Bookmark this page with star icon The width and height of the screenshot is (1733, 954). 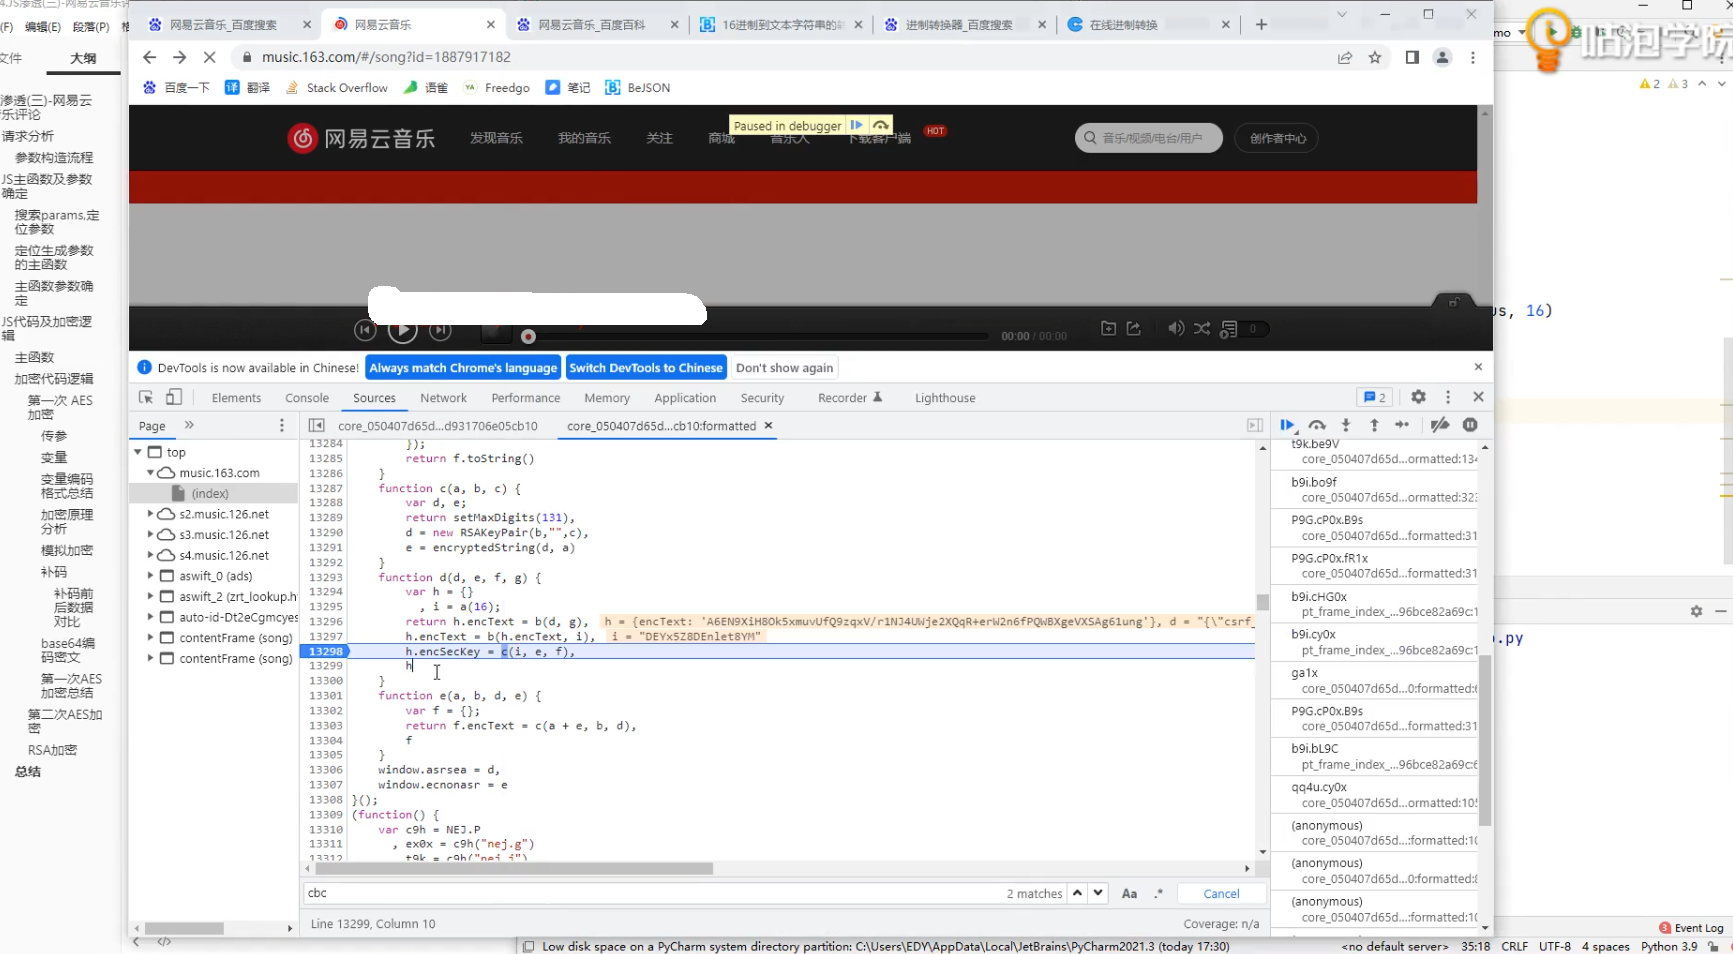click(1375, 57)
